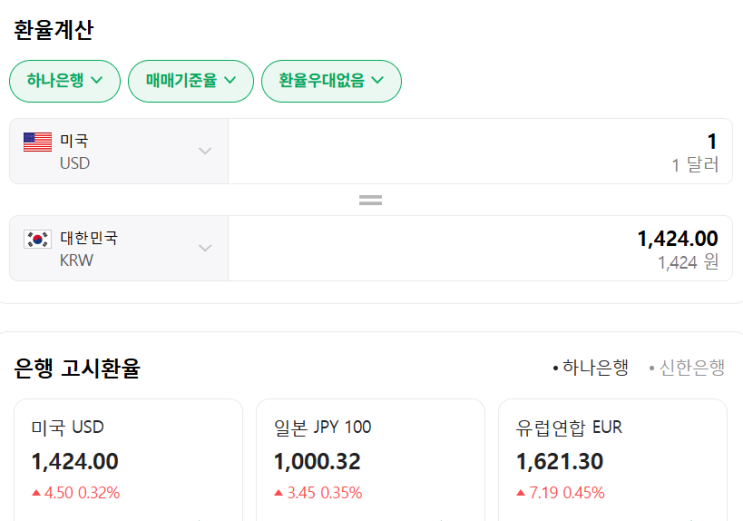This screenshot has width=743, height=521.
Task: Open the 미국 USD rate card
Action: (128, 460)
